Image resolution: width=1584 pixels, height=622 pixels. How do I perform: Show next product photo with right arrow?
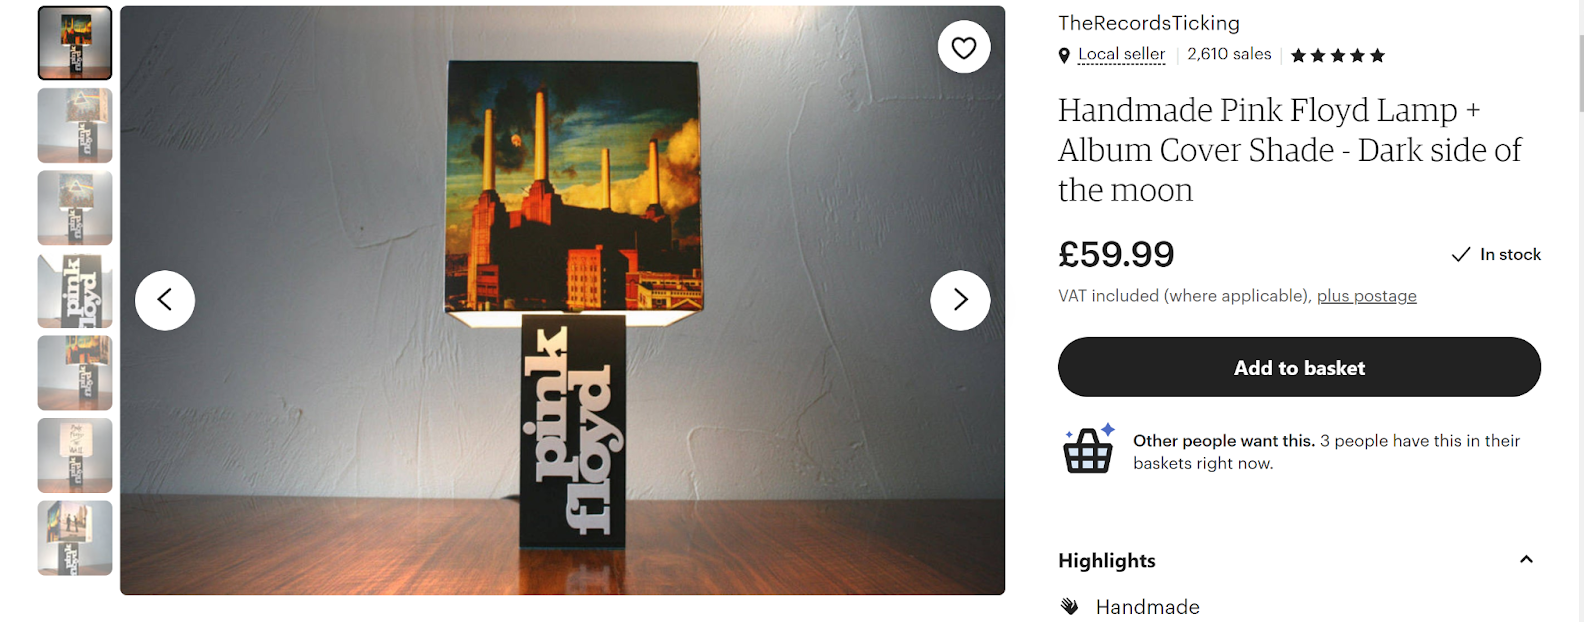click(960, 300)
